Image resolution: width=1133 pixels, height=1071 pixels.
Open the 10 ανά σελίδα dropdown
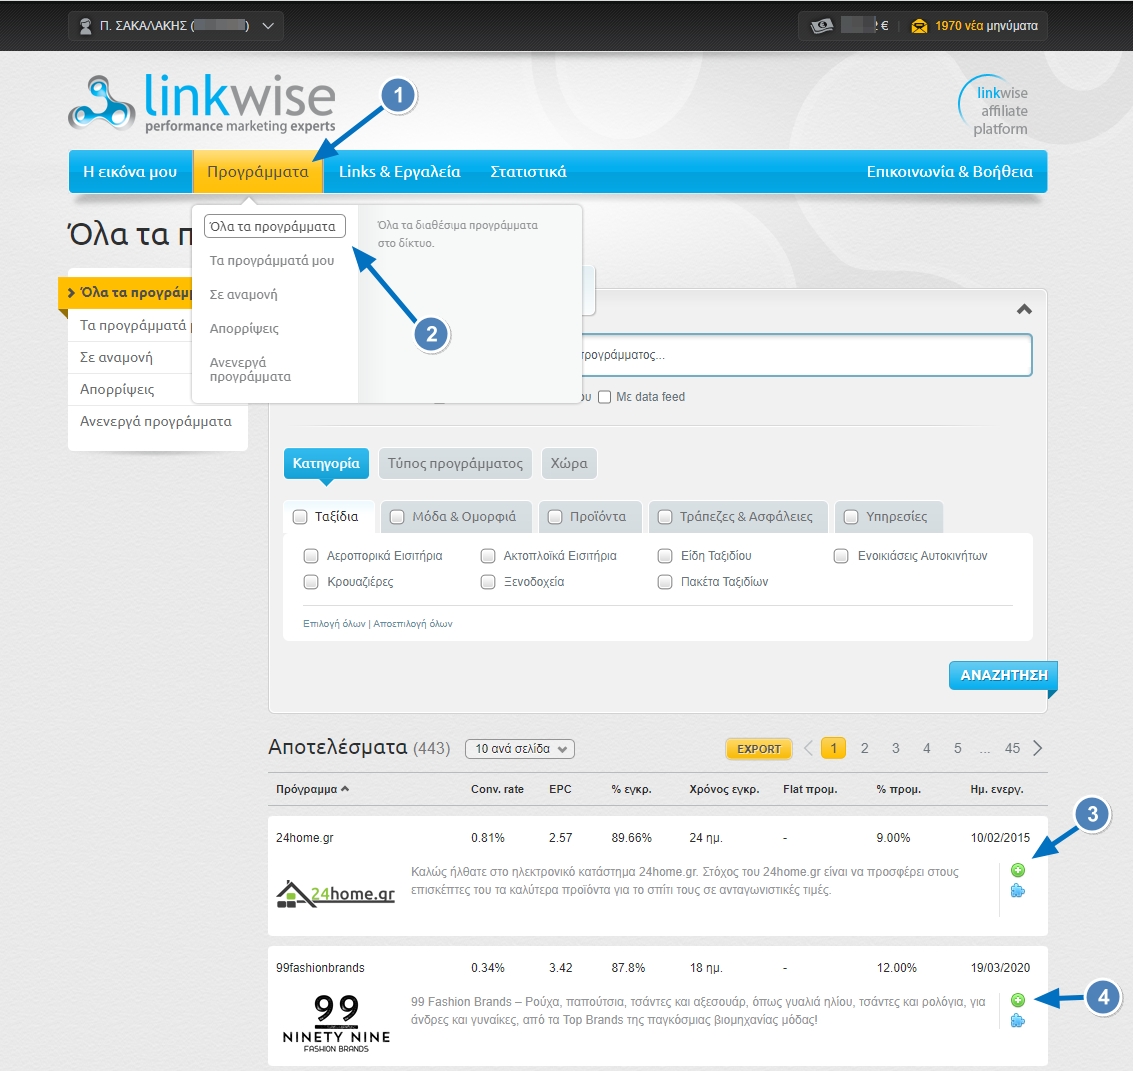tap(520, 749)
